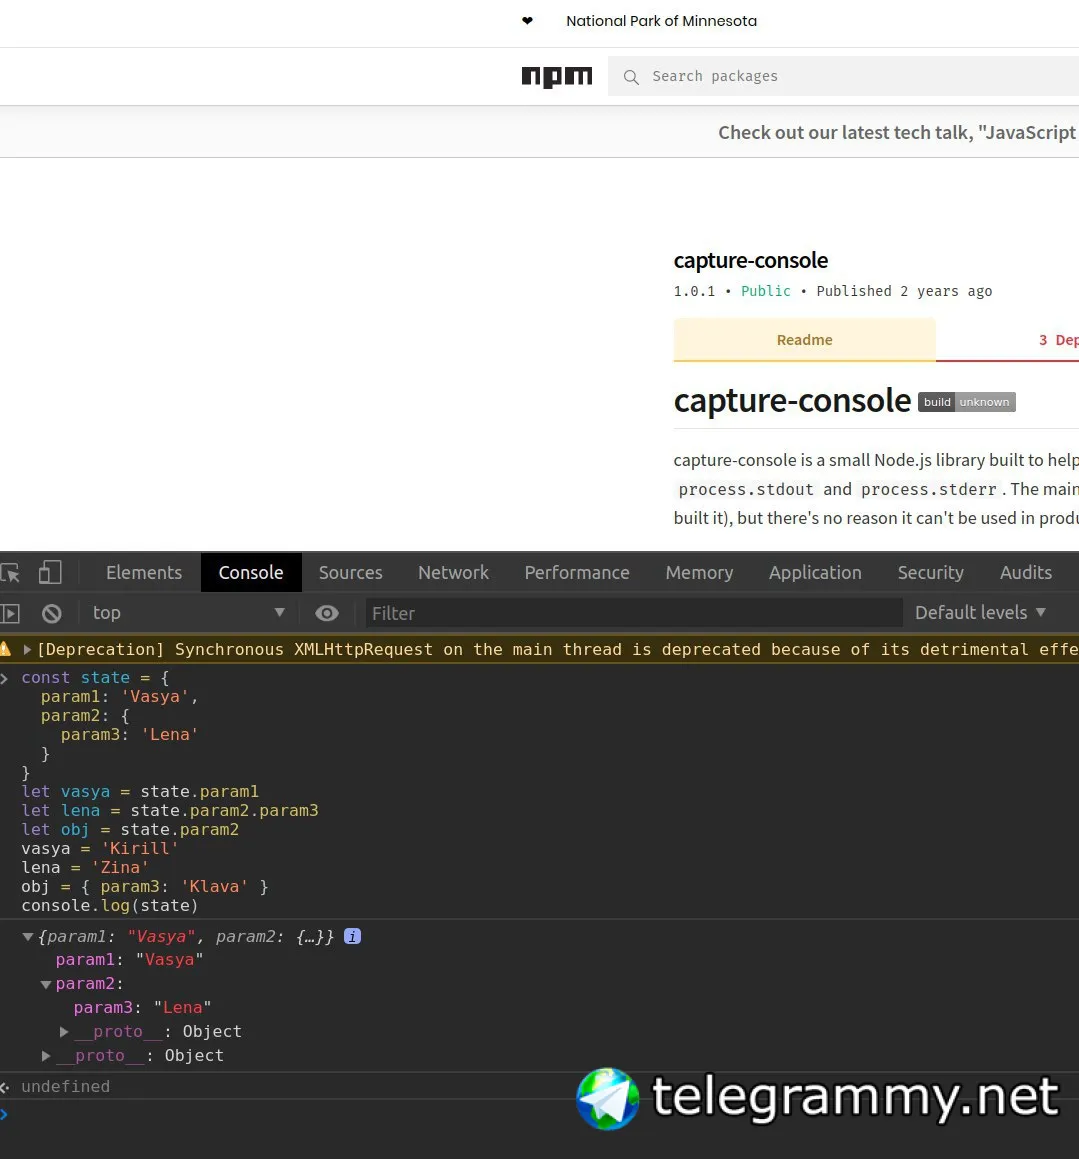Click the capture-console package title
This screenshot has width=1079, height=1159.
tap(750, 260)
